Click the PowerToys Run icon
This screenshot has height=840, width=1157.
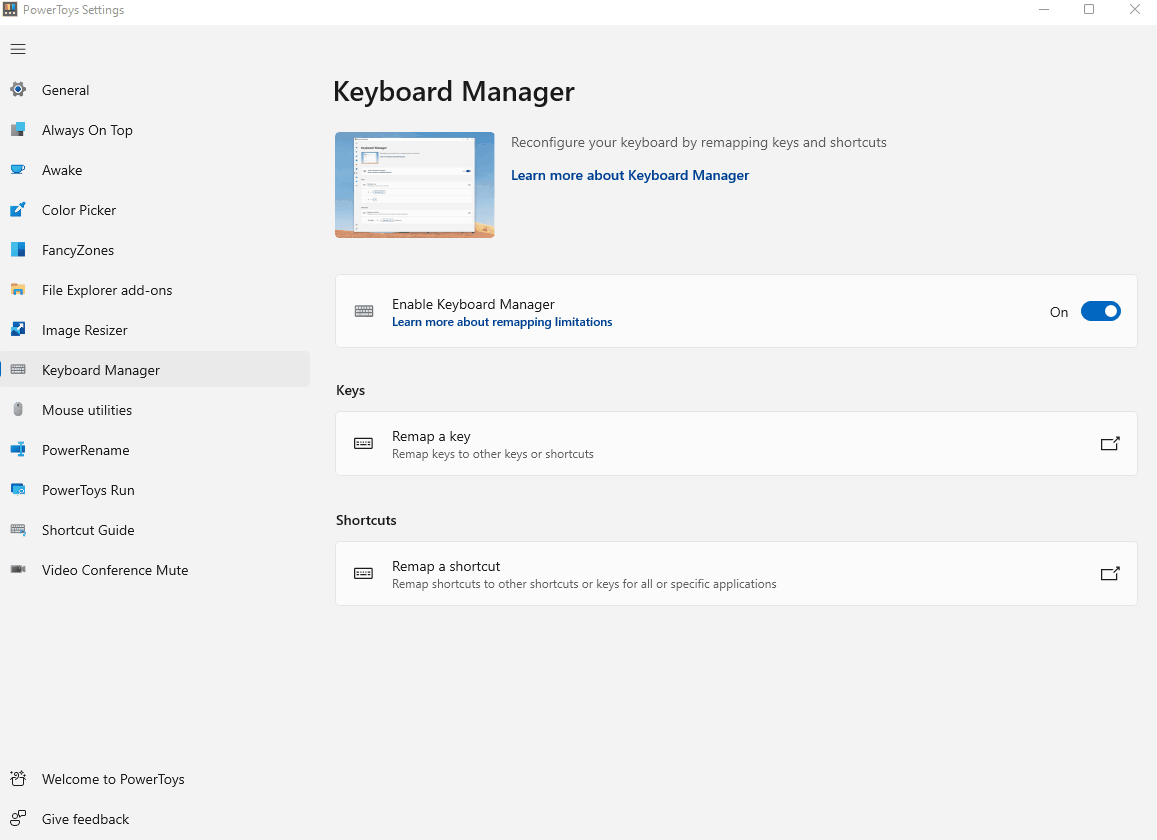18,490
